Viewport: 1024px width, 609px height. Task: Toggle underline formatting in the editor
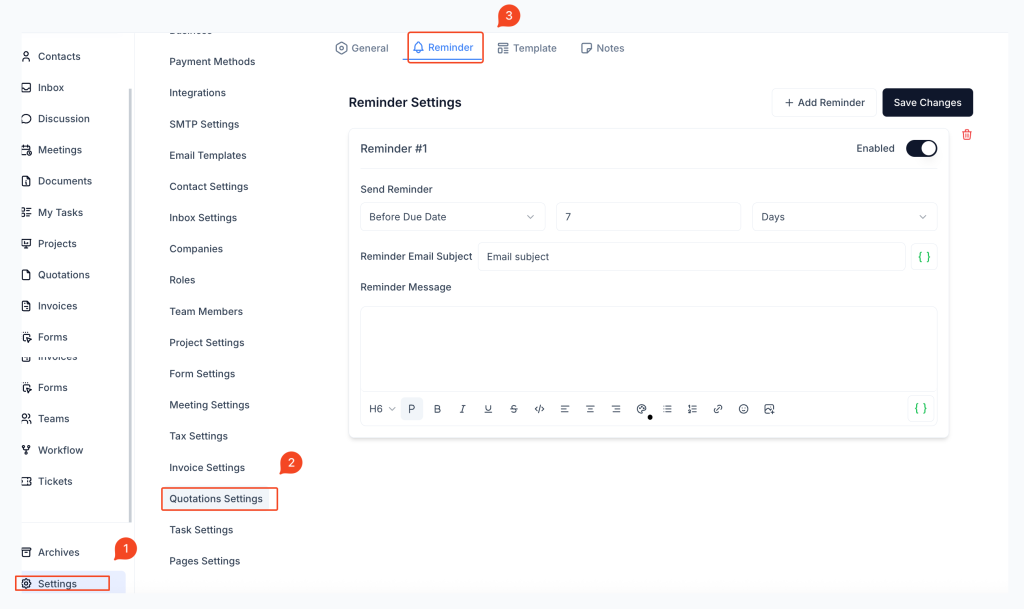point(488,409)
